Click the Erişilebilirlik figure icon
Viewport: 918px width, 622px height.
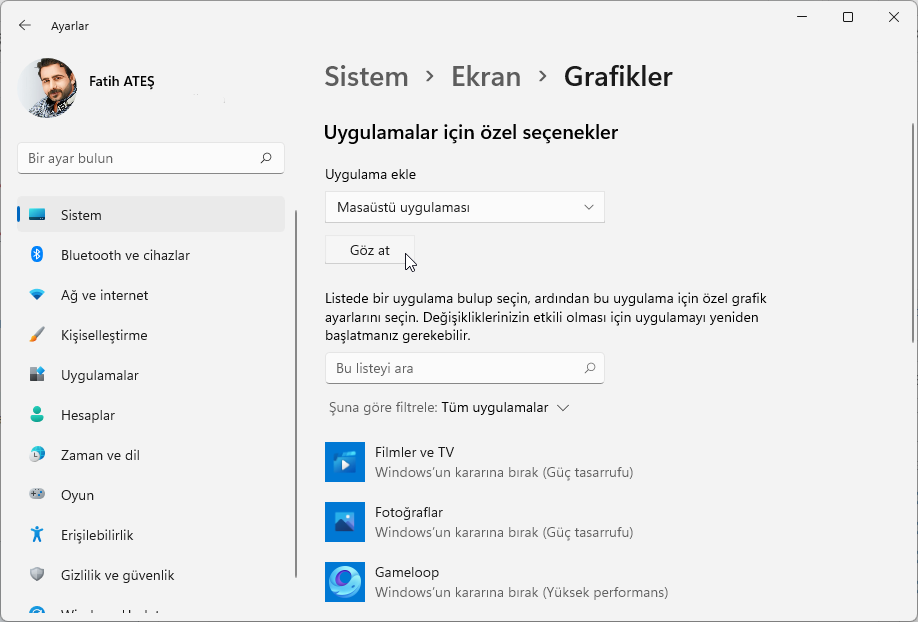(x=37, y=534)
